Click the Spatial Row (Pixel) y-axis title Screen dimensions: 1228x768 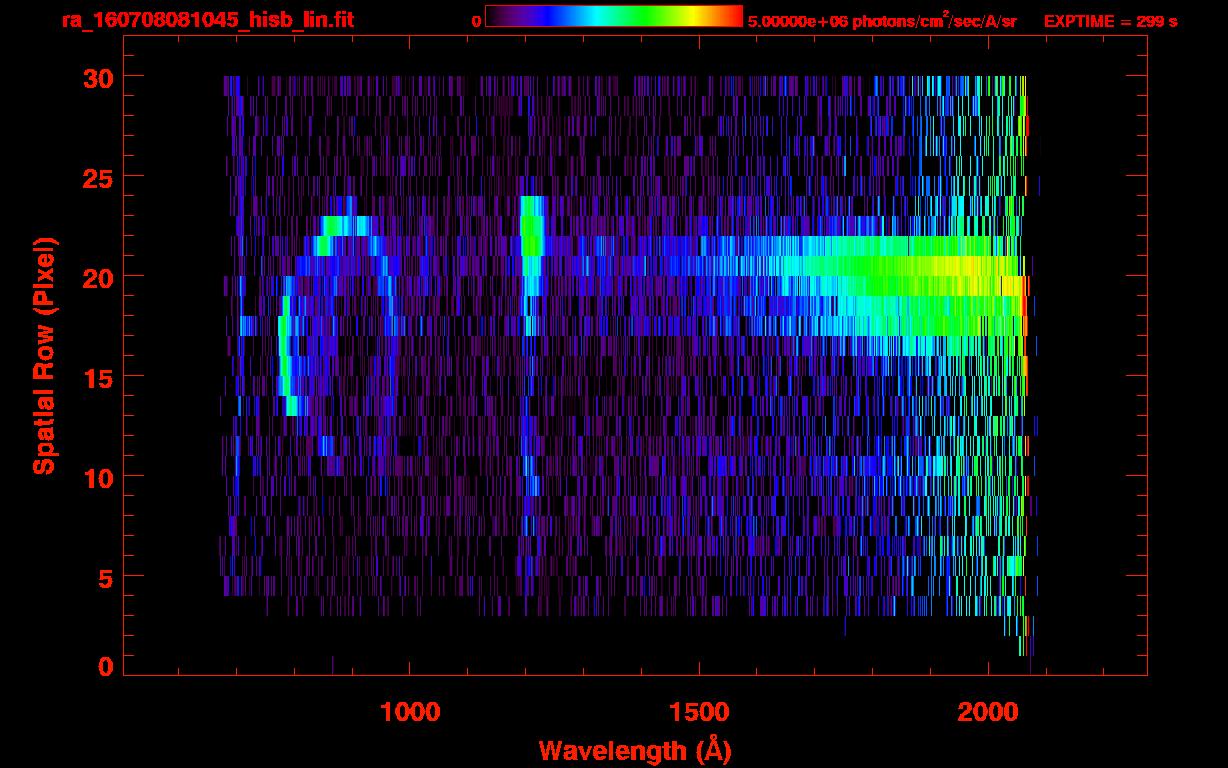click(45, 355)
